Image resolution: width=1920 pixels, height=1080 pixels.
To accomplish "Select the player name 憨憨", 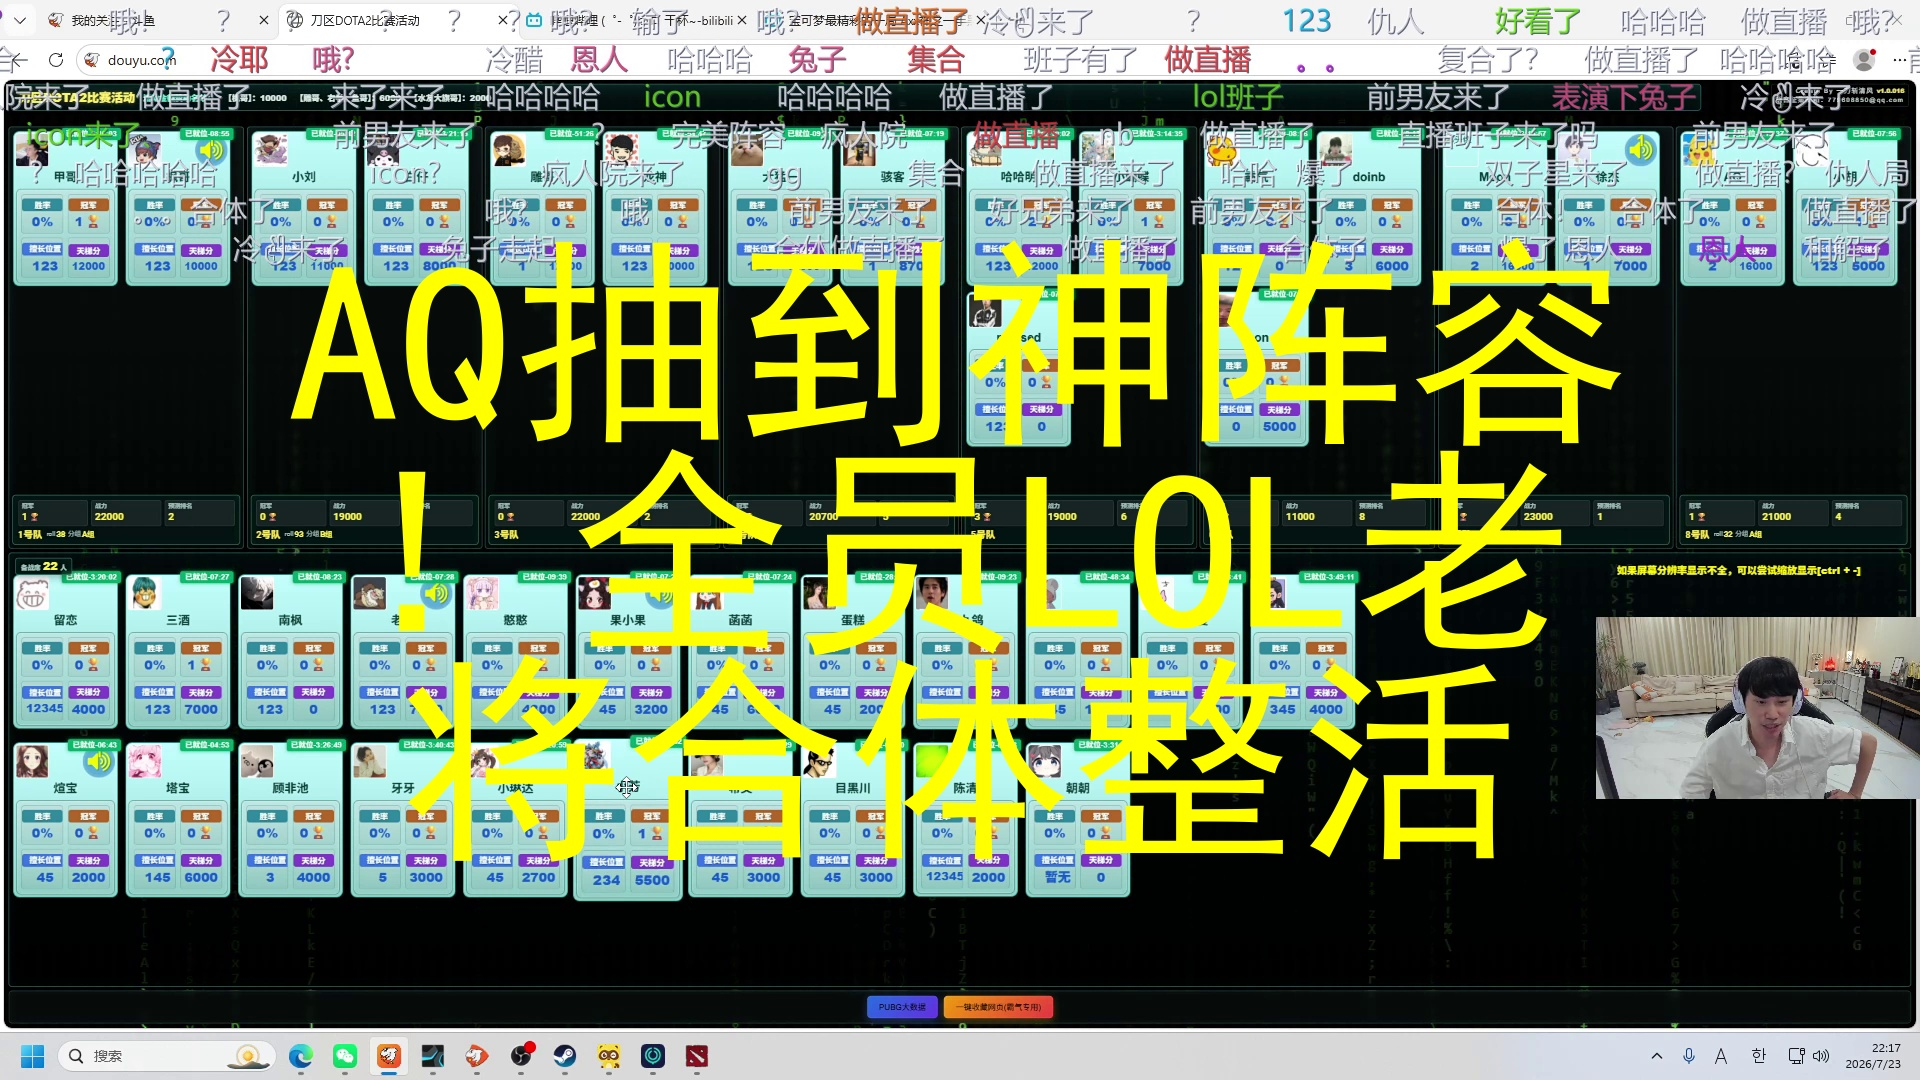I will pos(515,620).
